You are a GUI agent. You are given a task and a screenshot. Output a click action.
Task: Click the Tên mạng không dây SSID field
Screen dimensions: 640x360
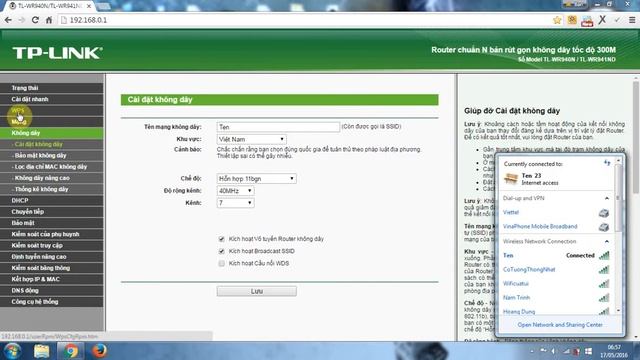pyautogui.click(x=278, y=127)
